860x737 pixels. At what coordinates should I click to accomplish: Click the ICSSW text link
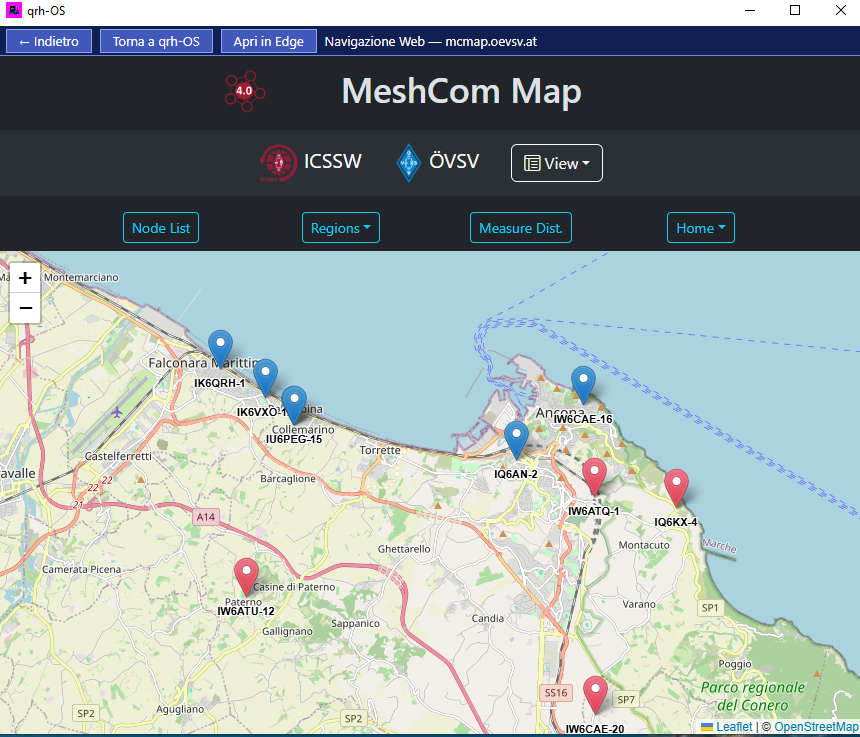(333, 161)
